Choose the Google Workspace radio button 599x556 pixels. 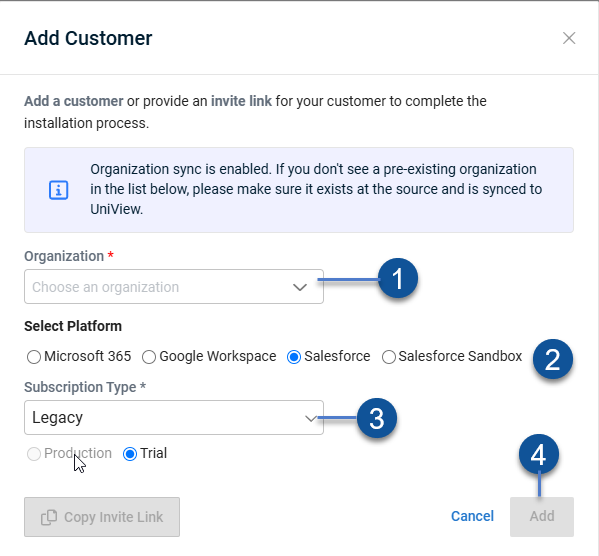(x=149, y=357)
